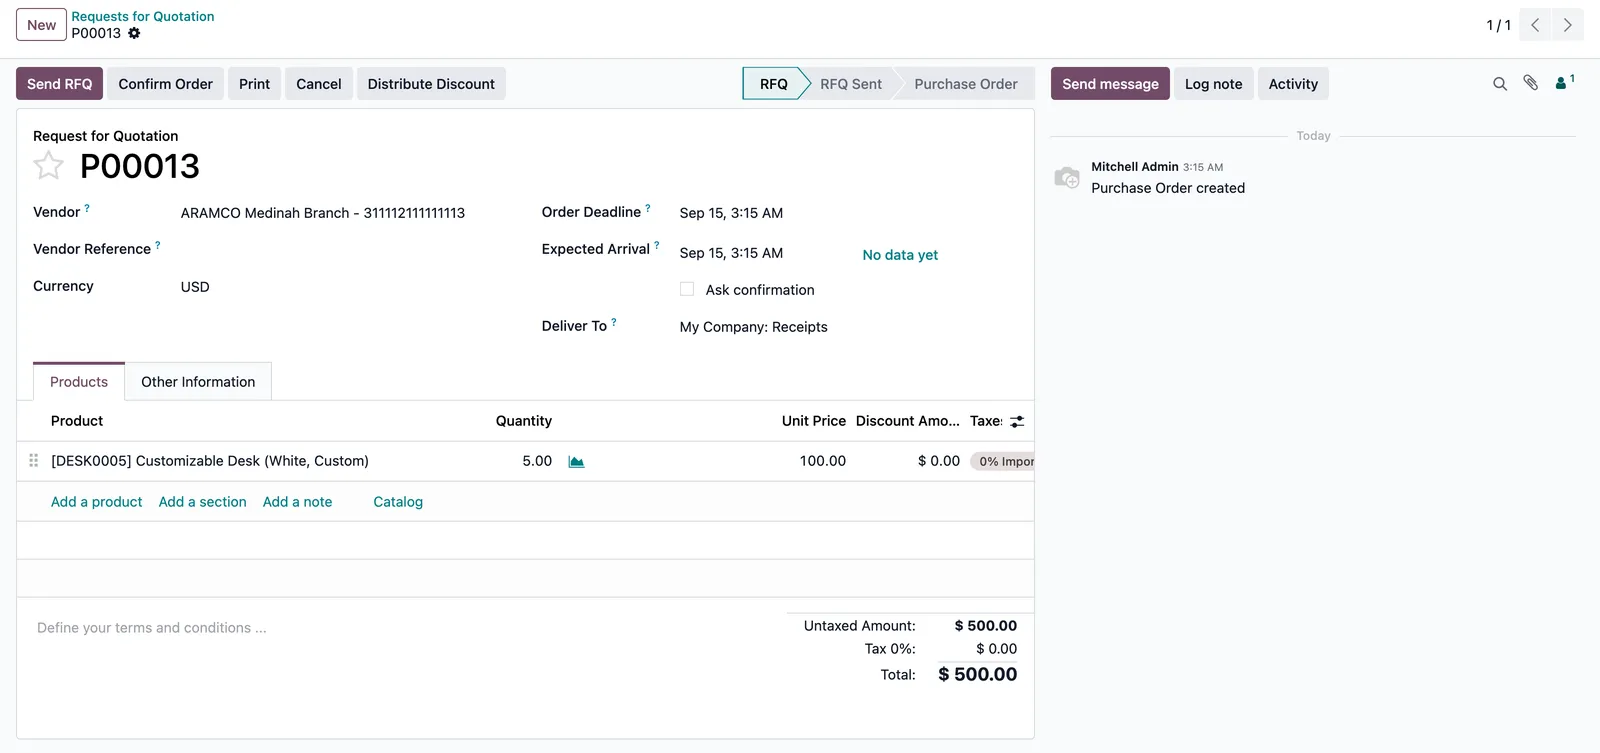Click Add a section
This screenshot has height=753, width=1600.
(x=203, y=502)
